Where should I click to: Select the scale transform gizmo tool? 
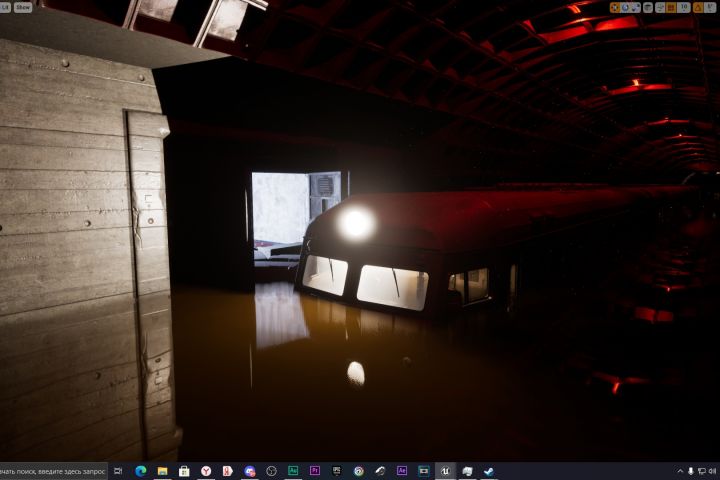[636, 7]
